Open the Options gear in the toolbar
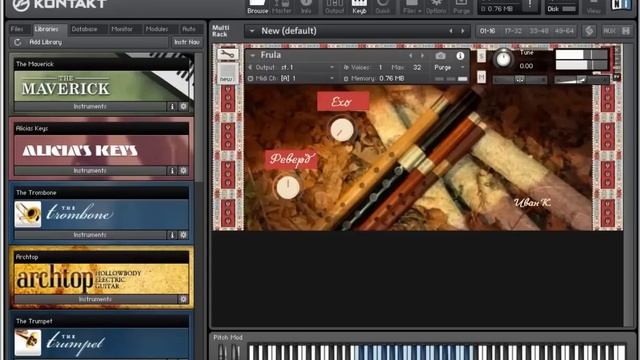Viewport: 640px width, 360px height. pos(436,7)
